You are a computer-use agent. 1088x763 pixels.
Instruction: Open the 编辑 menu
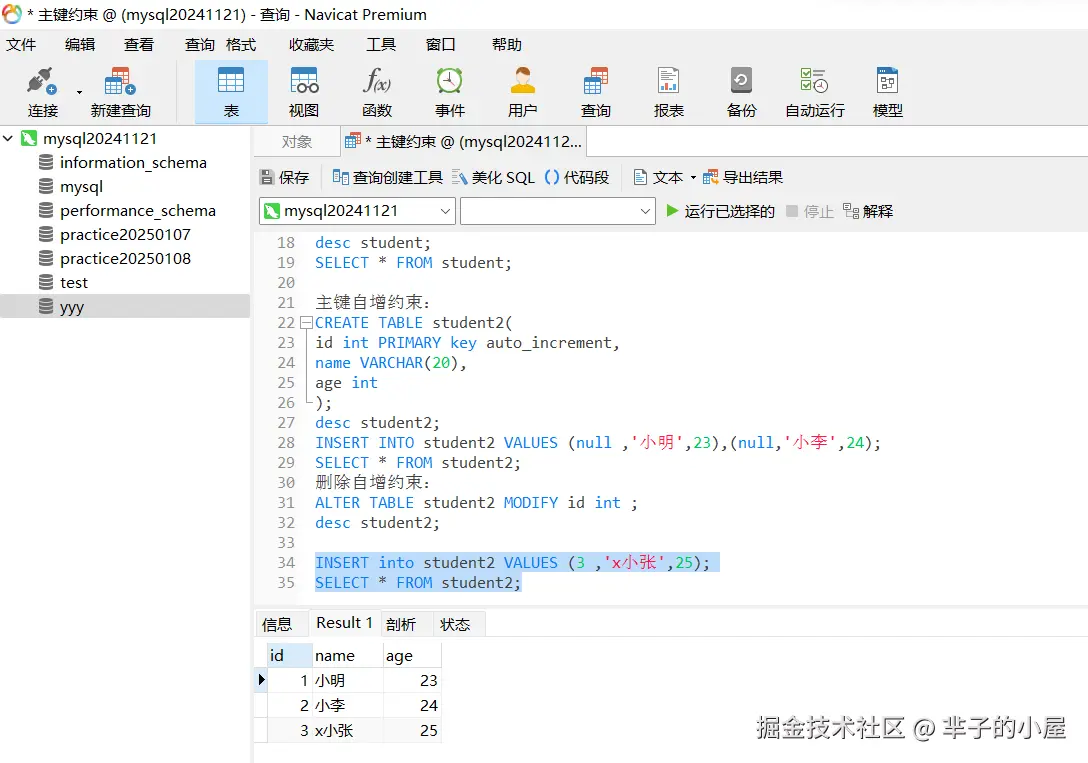click(80, 44)
